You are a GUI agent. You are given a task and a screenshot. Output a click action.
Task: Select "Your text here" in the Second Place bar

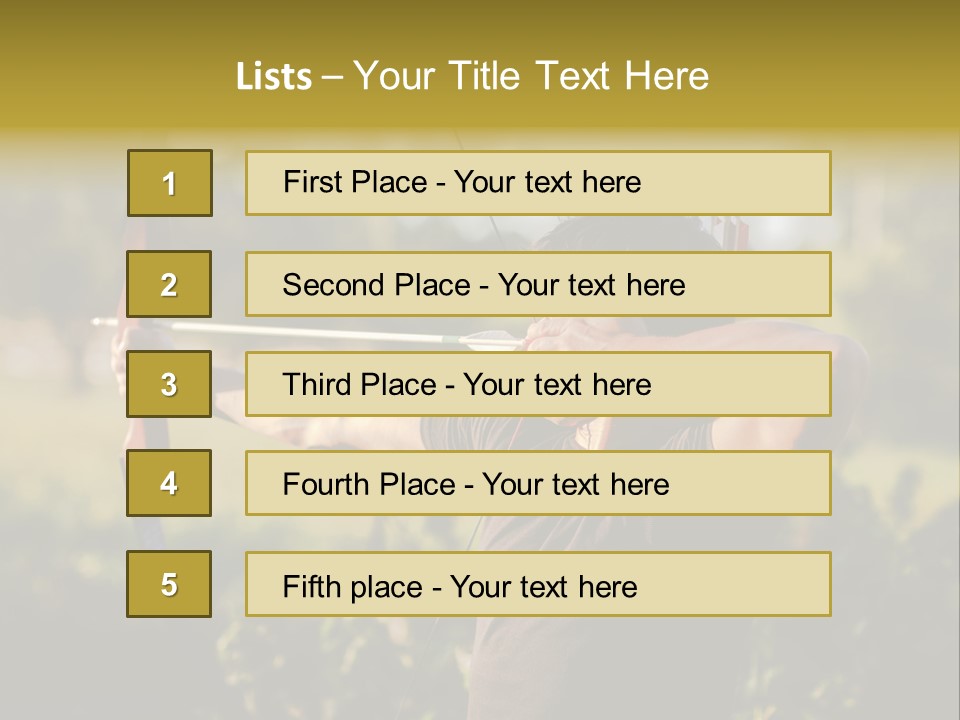(591, 285)
